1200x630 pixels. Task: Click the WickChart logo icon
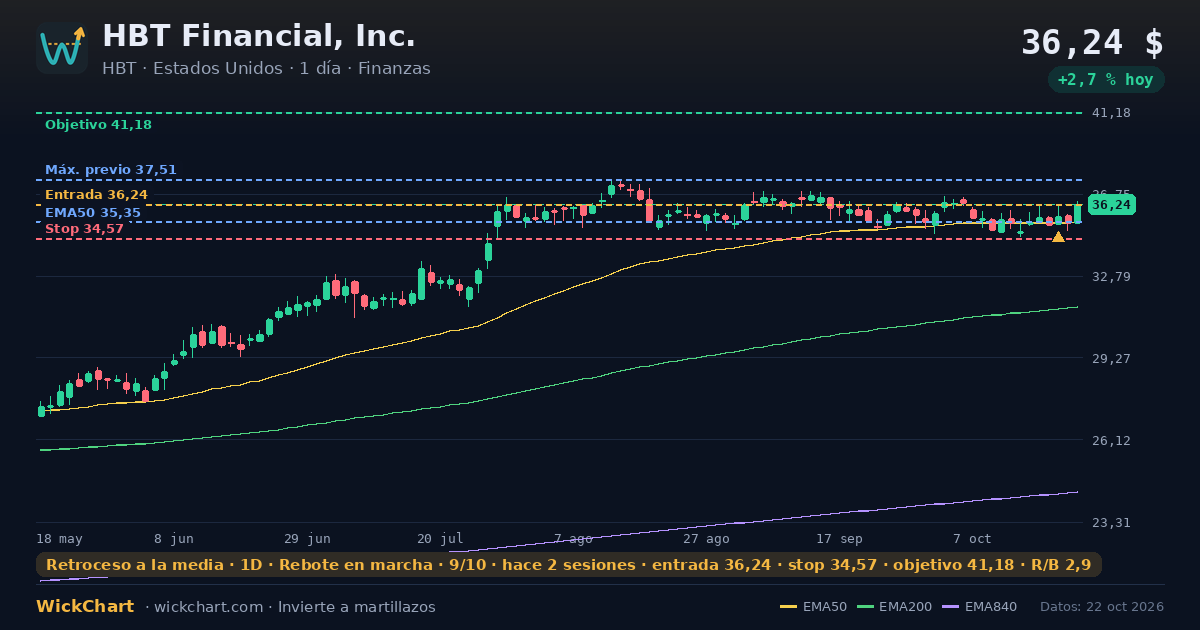(x=62, y=48)
